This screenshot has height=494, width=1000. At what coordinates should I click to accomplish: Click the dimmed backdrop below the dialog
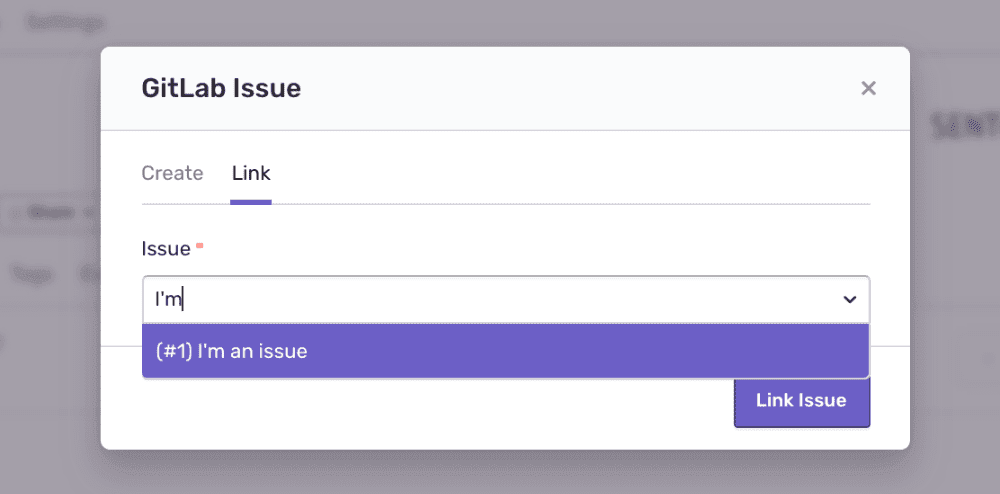pos(500,472)
